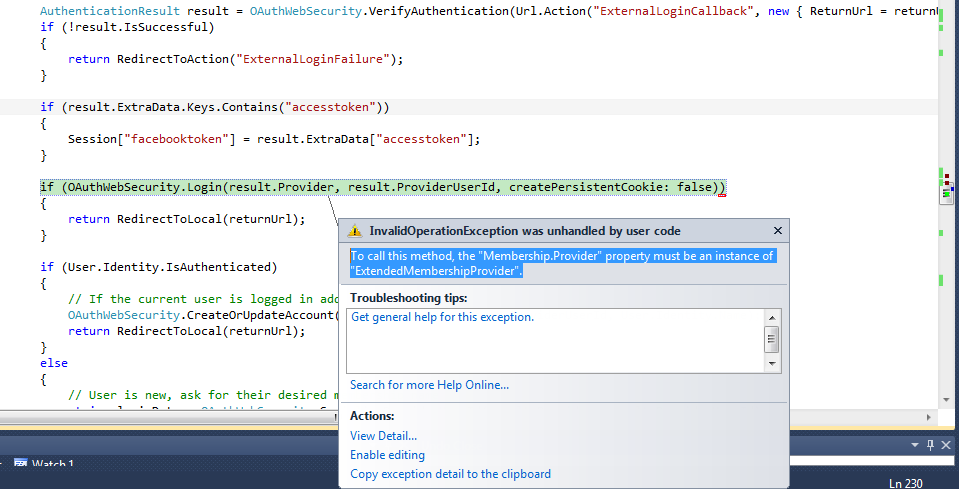Screen dimensions: 959x489
Task: Click the highlighted OAuthWebSecurity.Login code line
Action: [382, 188]
